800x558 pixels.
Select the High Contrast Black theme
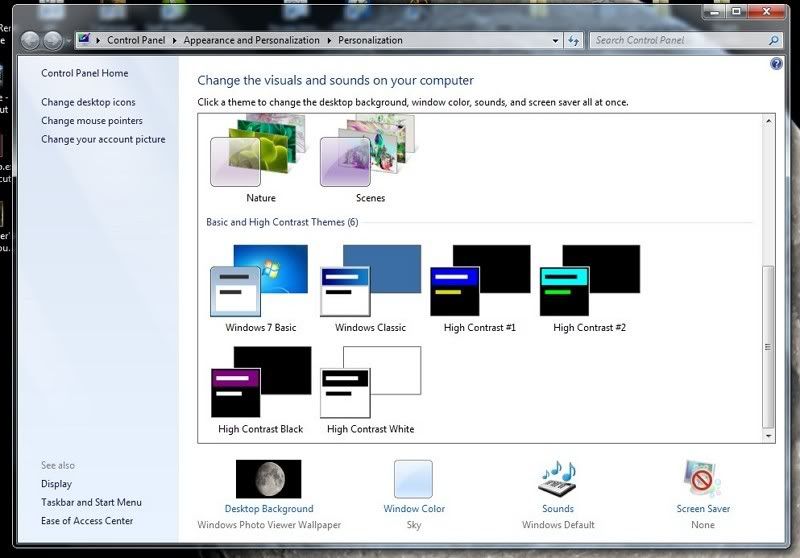(x=261, y=382)
